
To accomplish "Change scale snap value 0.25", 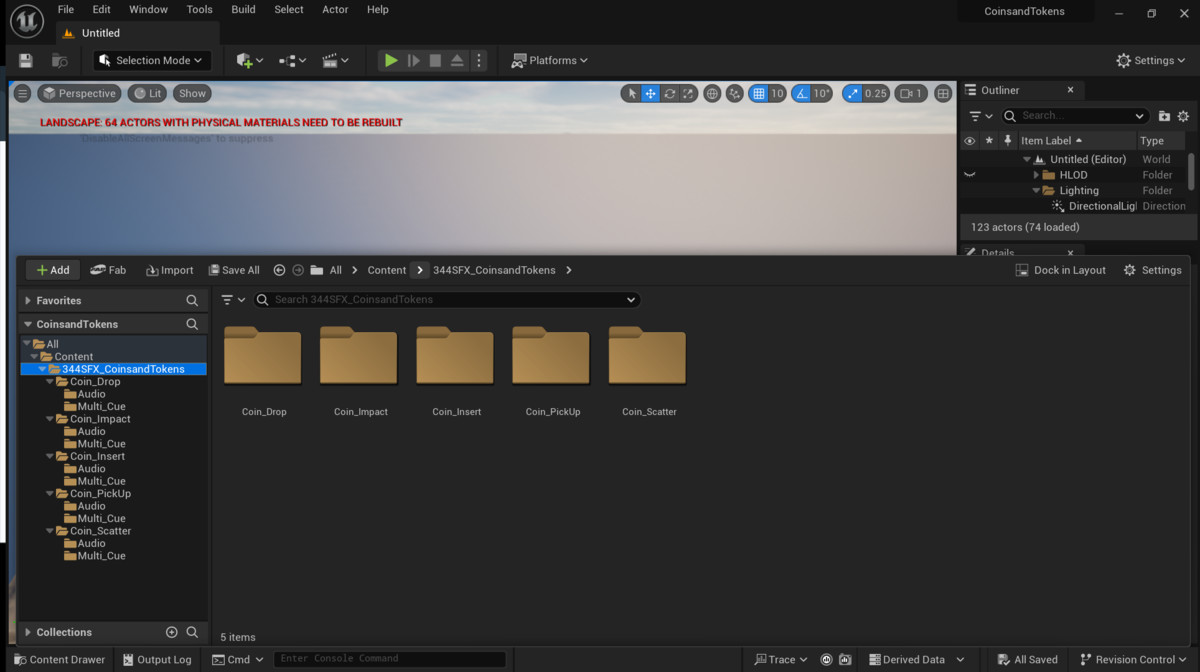I will pos(875,94).
